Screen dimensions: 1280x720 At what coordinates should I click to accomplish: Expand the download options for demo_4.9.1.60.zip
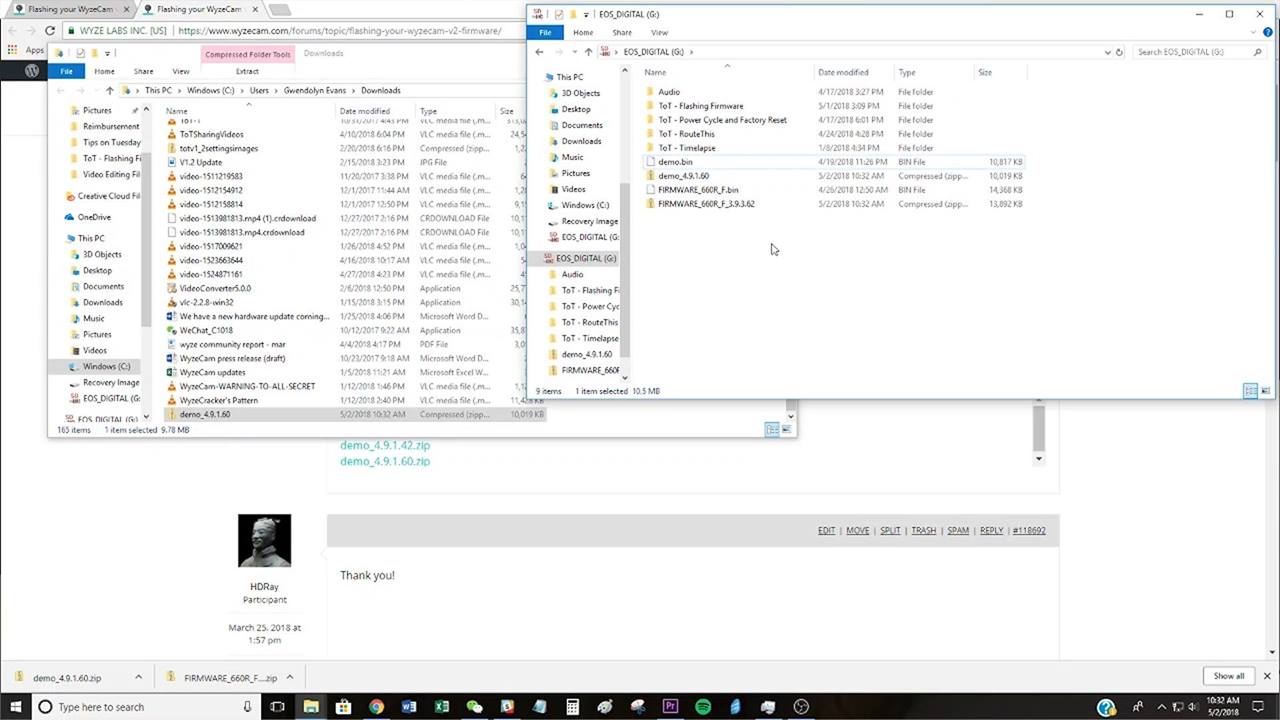point(138,677)
